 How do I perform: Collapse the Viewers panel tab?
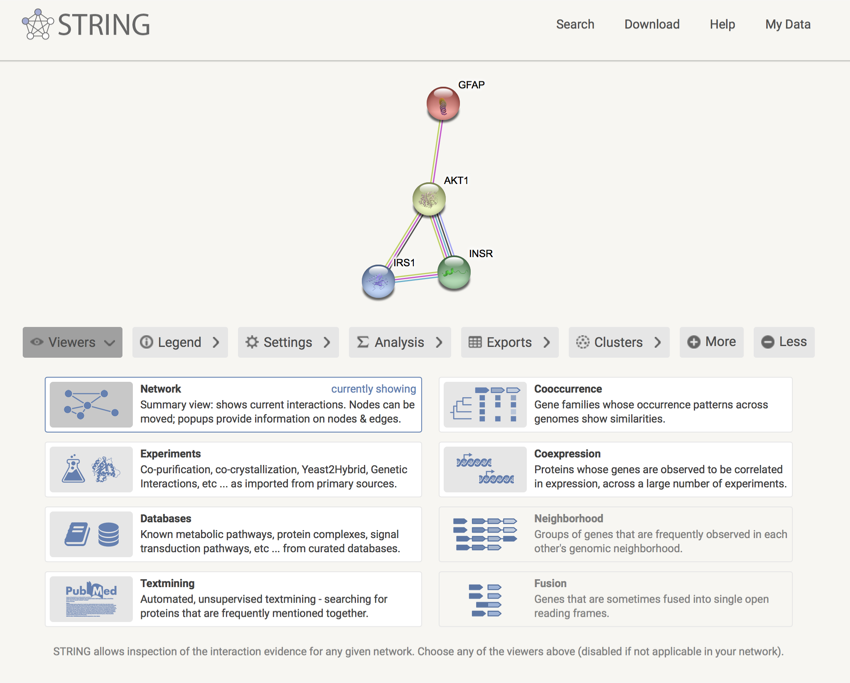tap(73, 342)
